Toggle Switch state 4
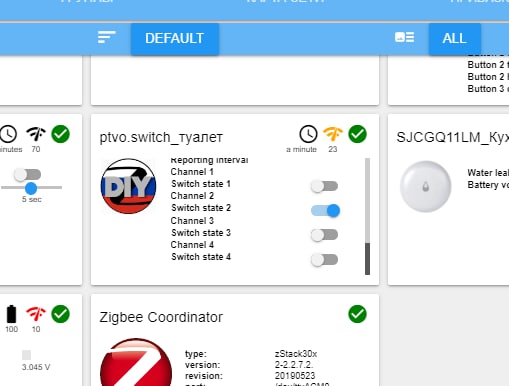 click(x=324, y=259)
